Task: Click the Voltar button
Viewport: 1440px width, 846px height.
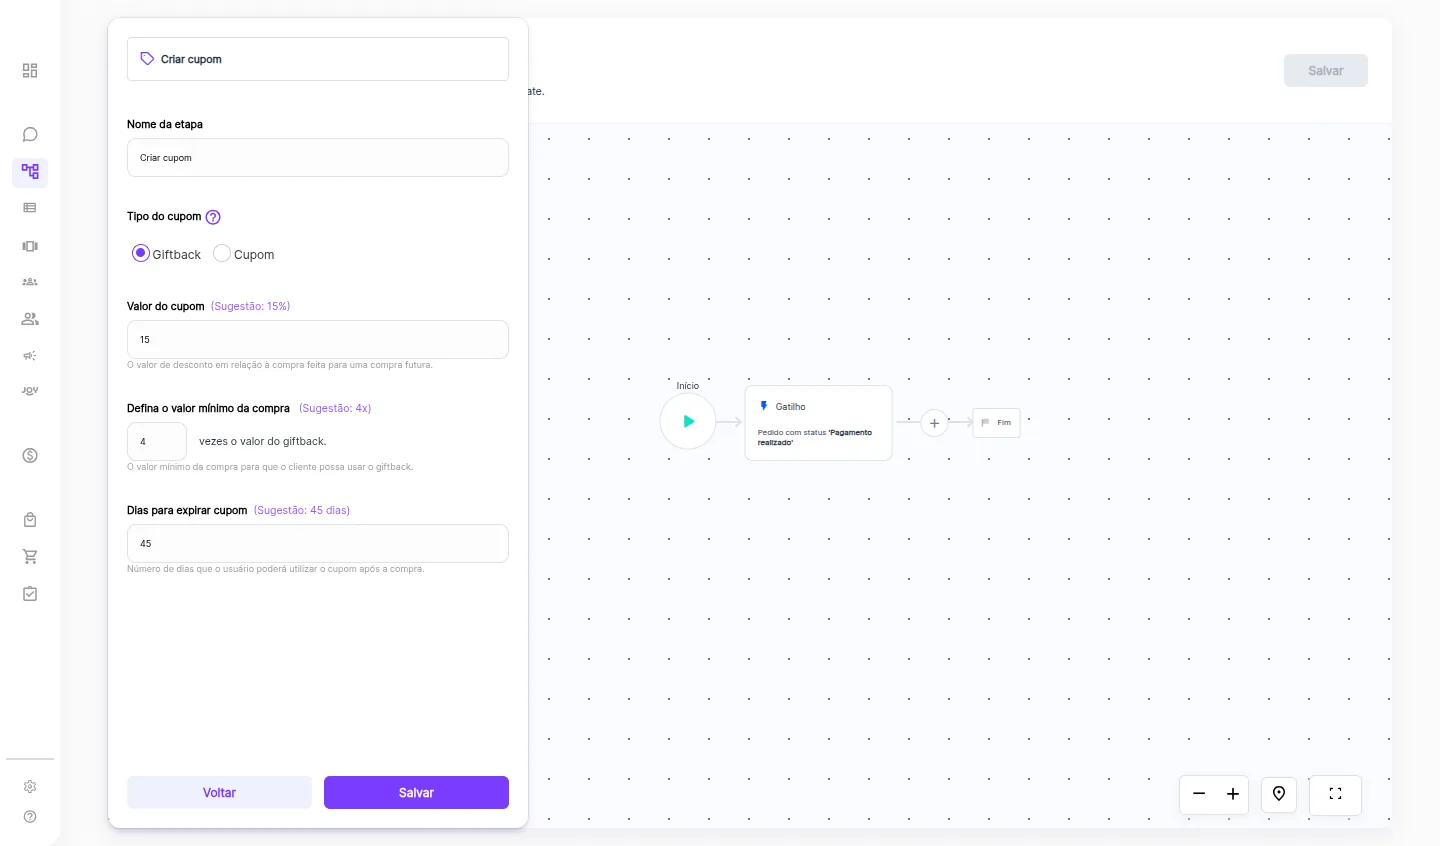Action: pos(219,792)
